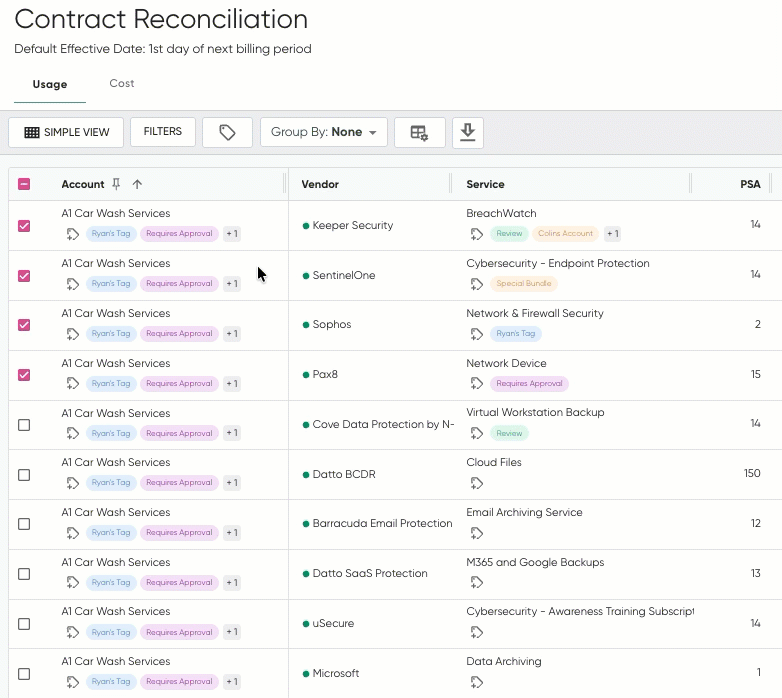Viewport: 782px width, 698px height.
Task: Select the Usage tab
Action: (x=50, y=85)
